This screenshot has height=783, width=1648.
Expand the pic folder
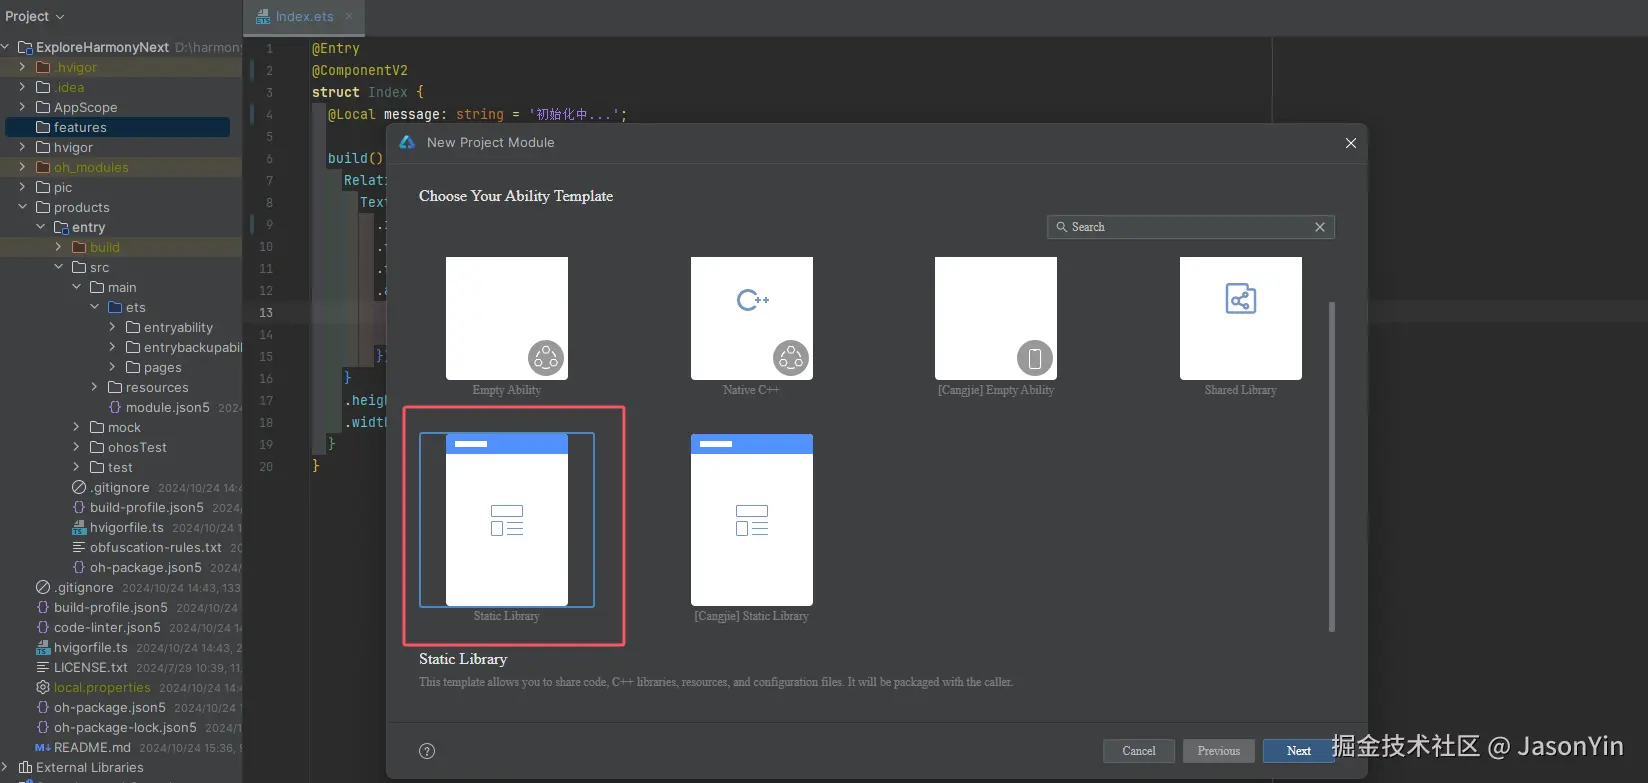(23, 187)
